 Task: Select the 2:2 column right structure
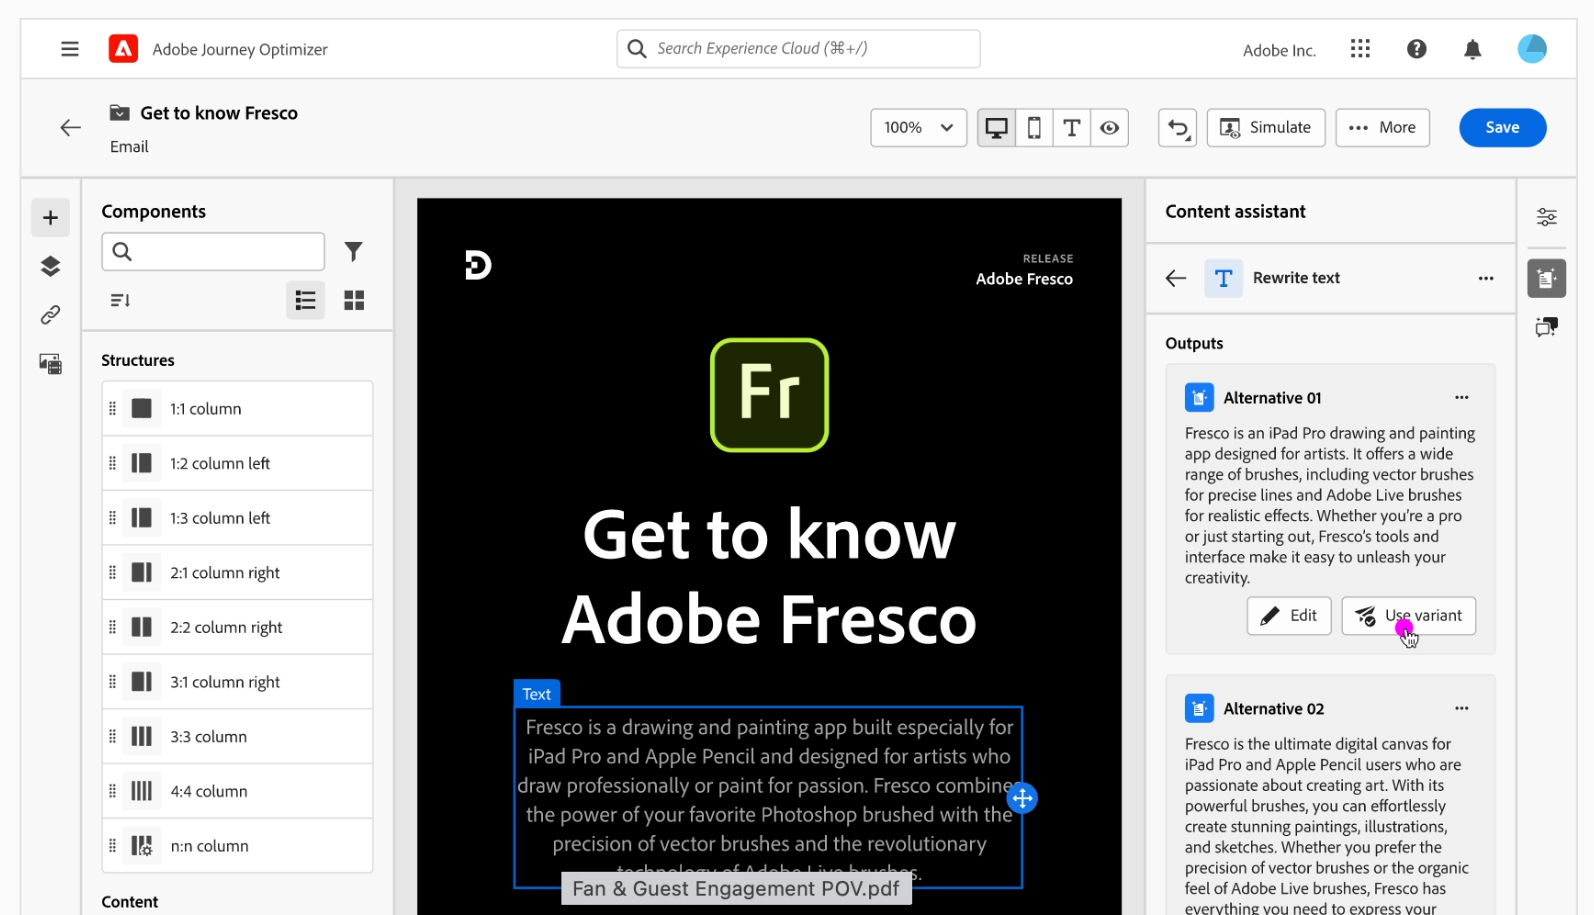coord(237,627)
